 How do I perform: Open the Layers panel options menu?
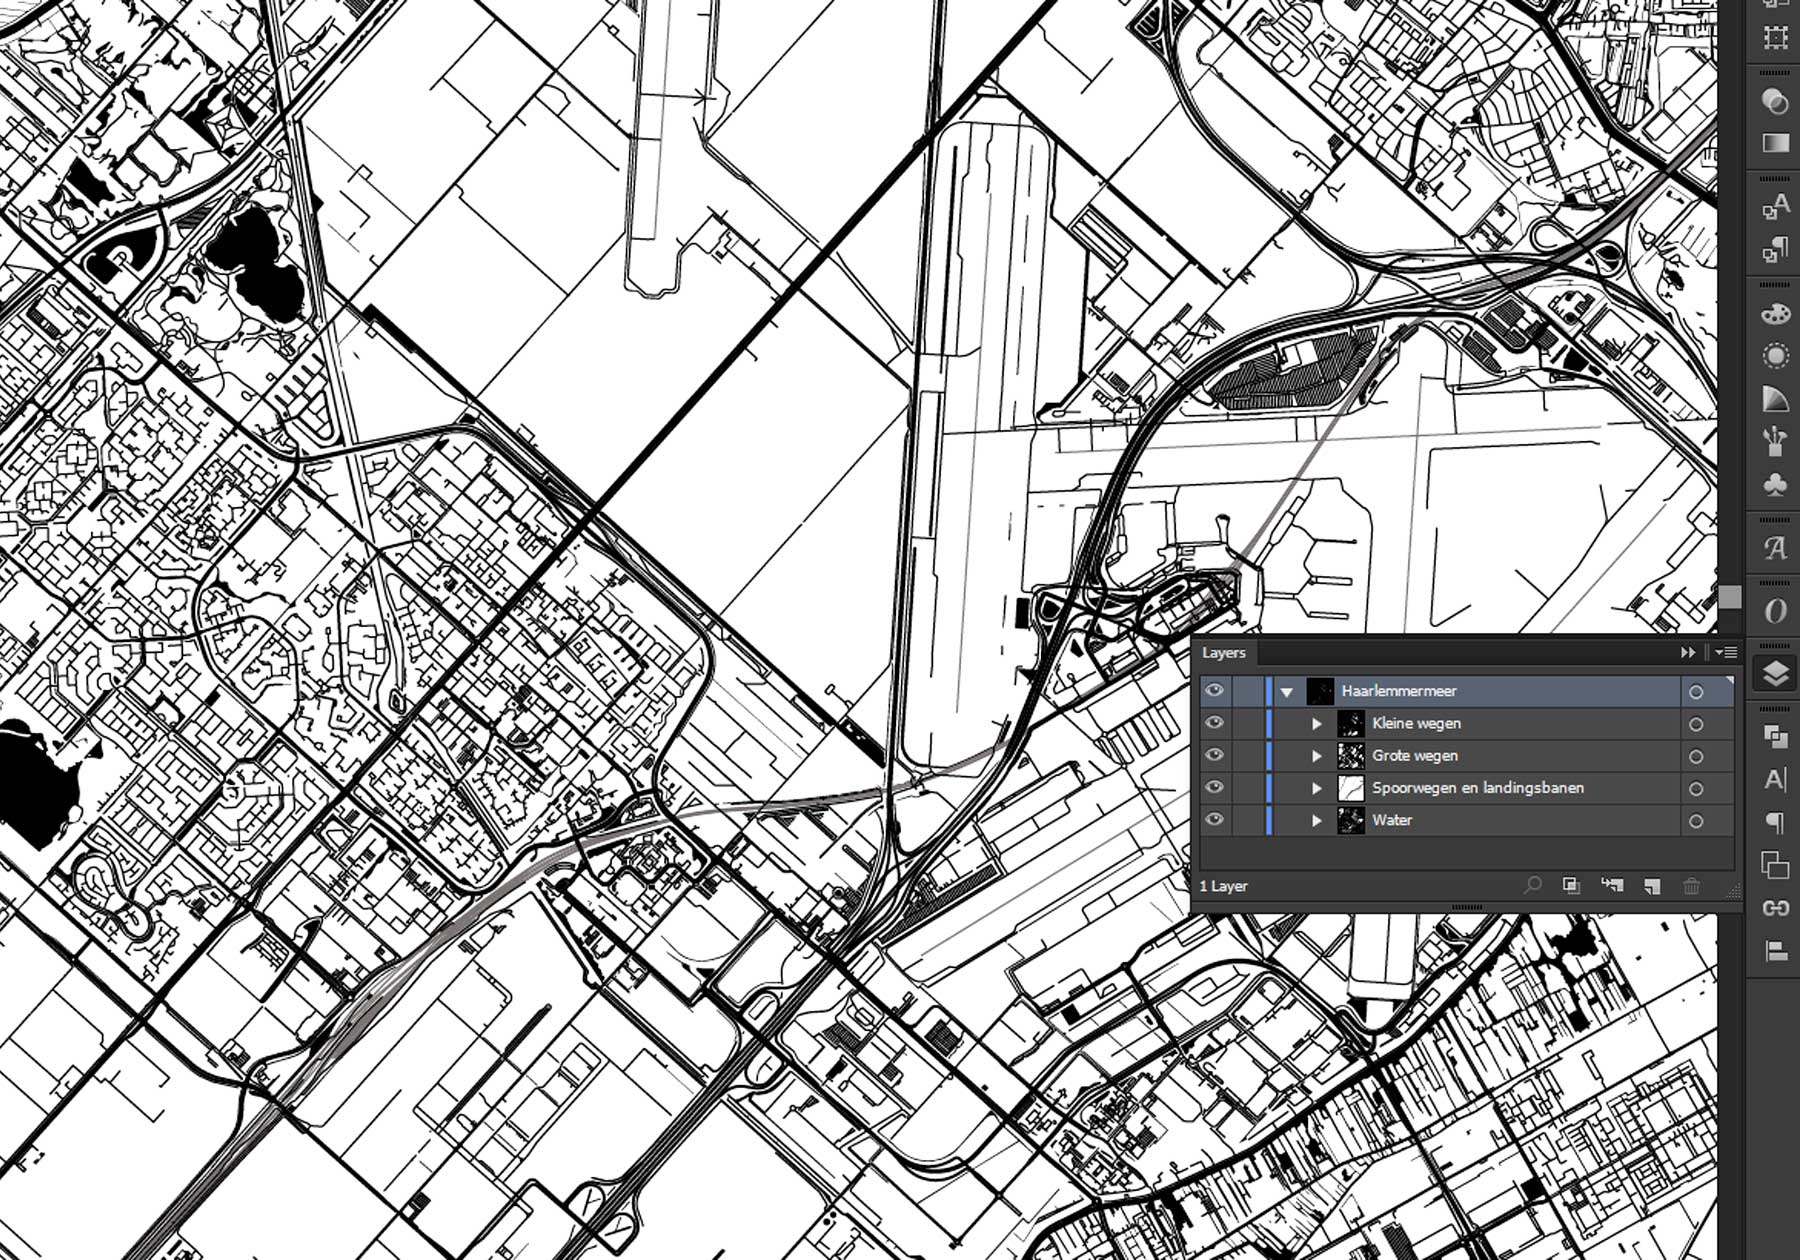tap(1727, 652)
